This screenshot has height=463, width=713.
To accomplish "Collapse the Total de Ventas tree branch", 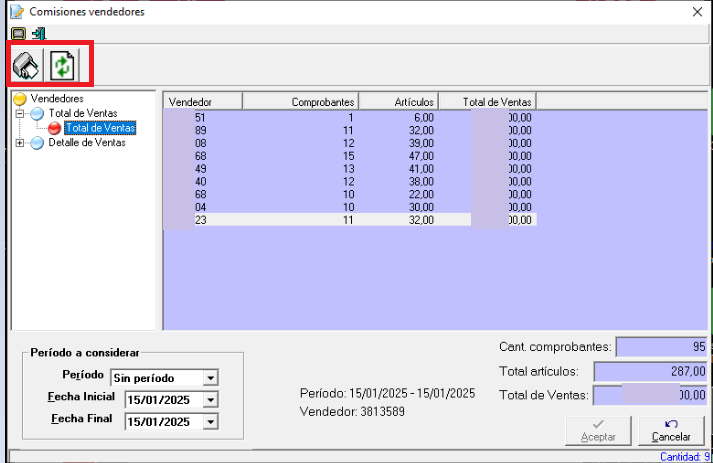I will click(x=21, y=114).
